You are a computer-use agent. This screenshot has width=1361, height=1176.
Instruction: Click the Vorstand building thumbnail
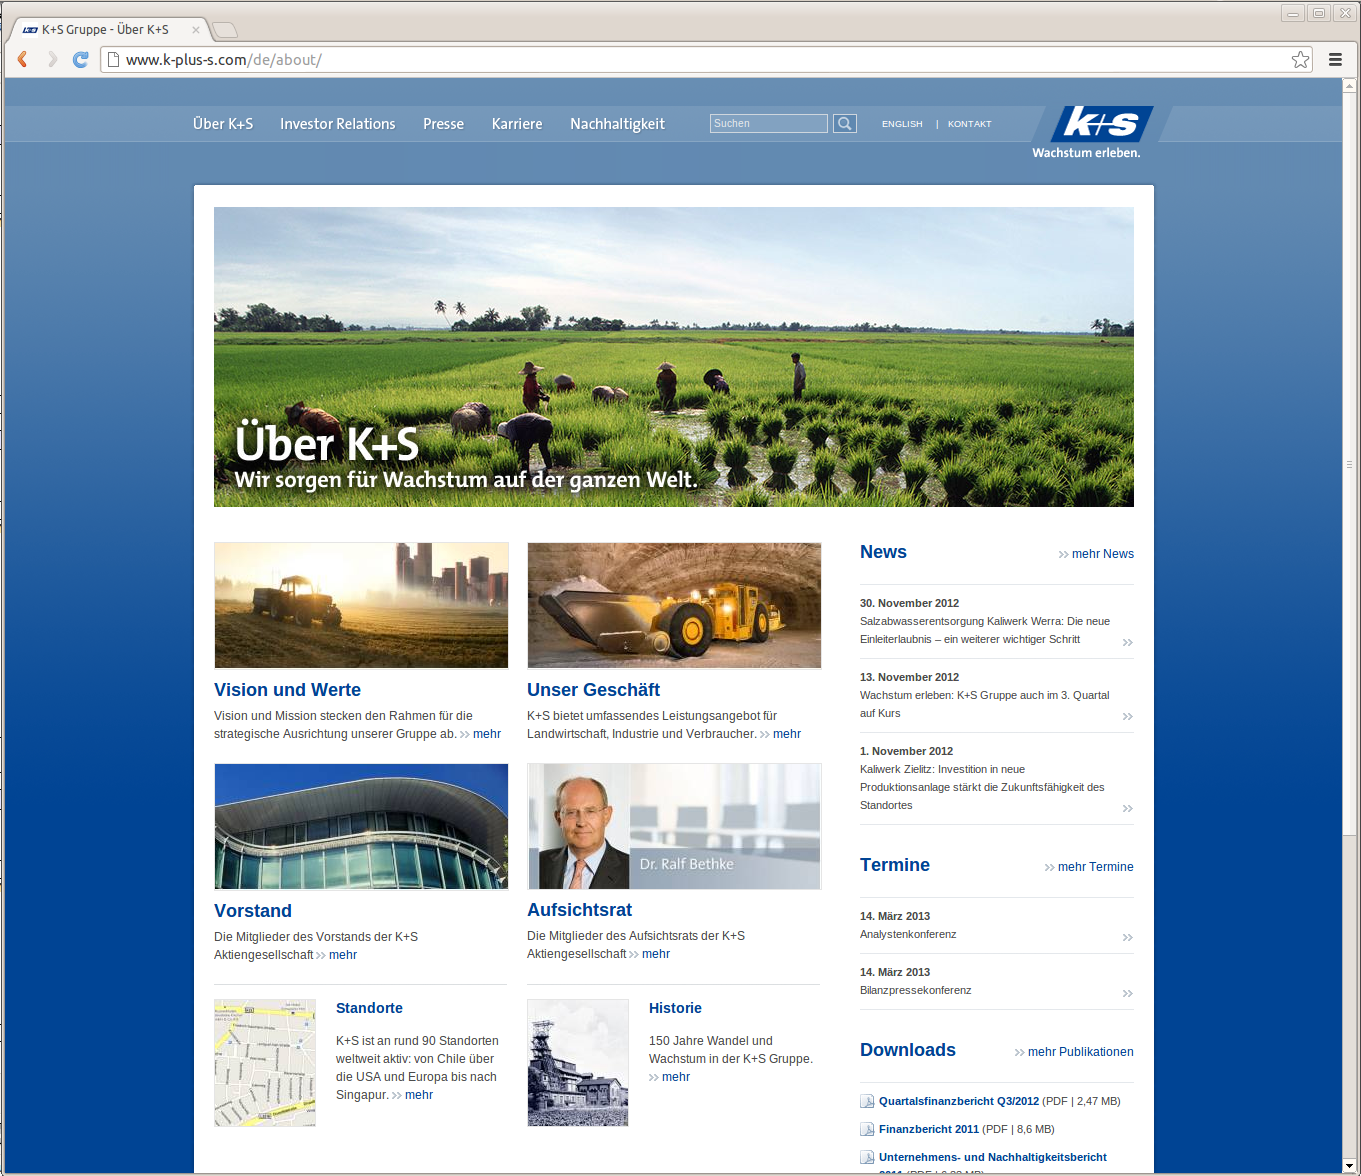361,826
